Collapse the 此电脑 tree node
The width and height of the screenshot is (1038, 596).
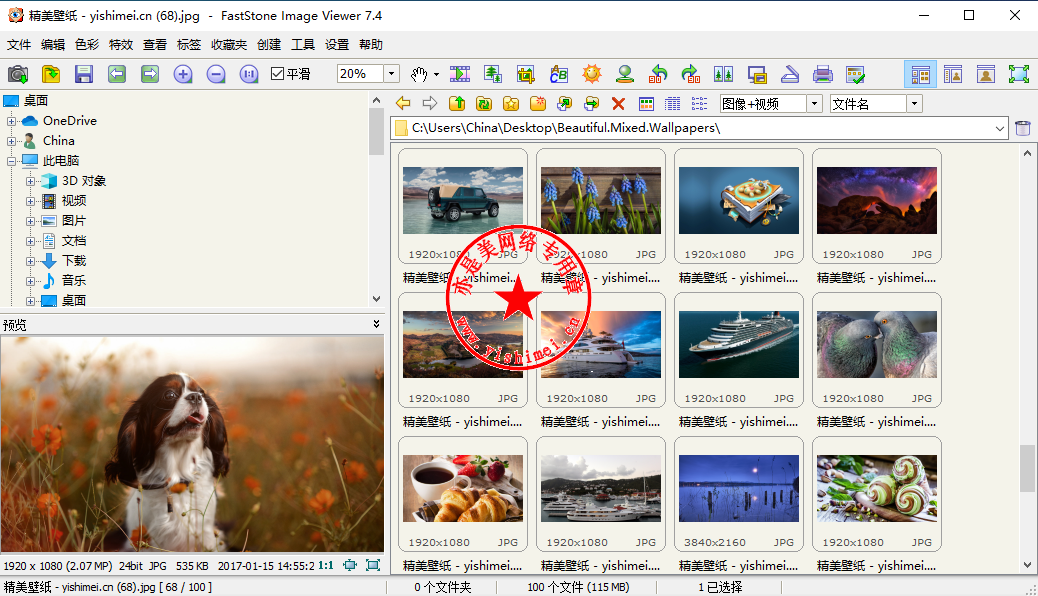tap(11, 161)
